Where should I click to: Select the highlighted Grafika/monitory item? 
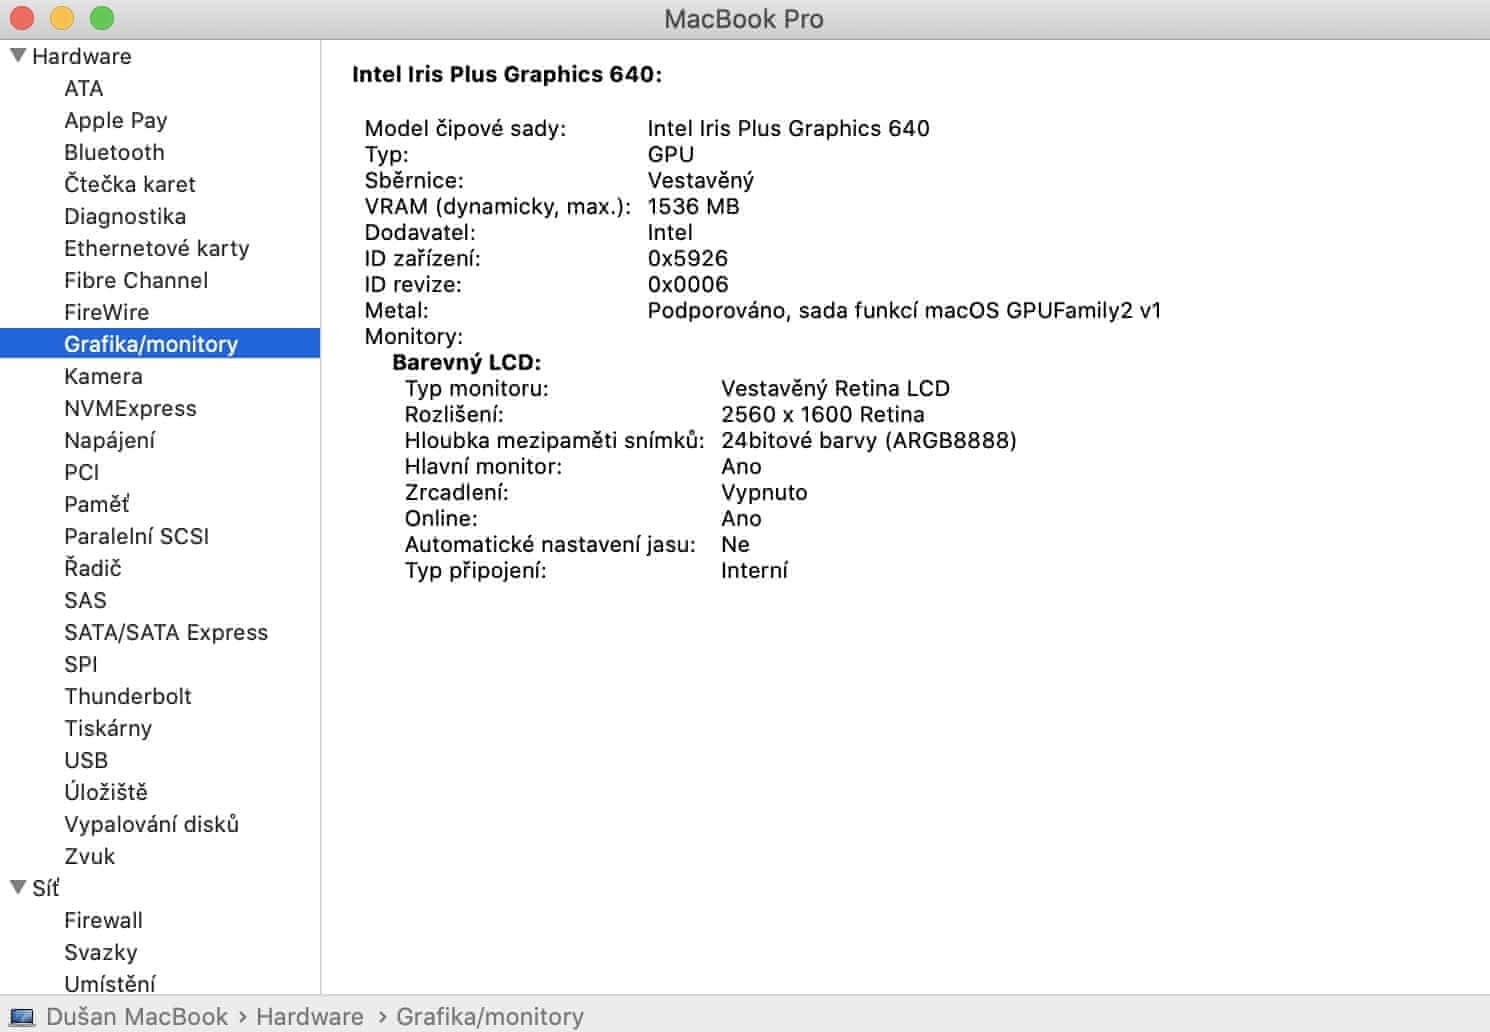(x=160, y=344)
